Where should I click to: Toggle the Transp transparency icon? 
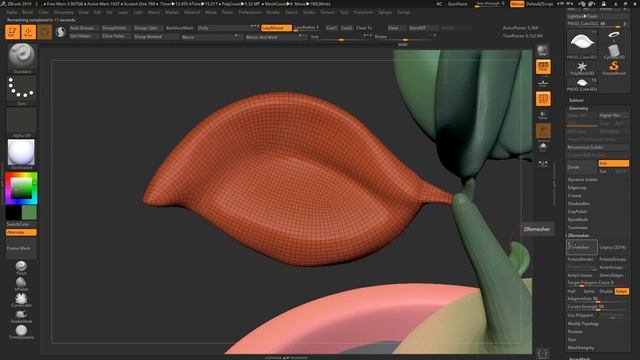tap(543, 116)
